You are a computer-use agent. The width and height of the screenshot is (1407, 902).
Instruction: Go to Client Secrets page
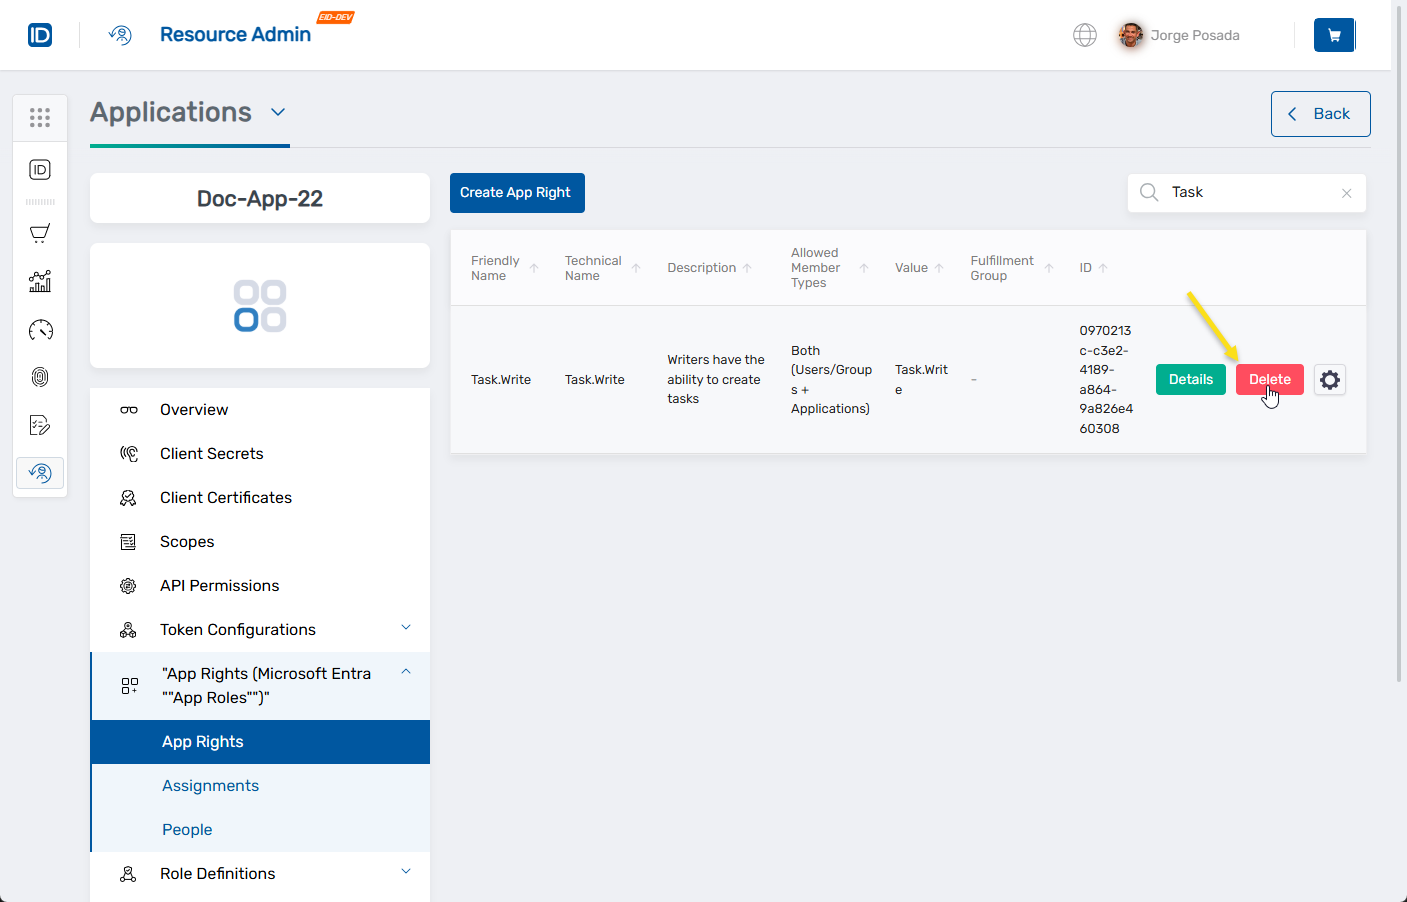pos(211,454)
